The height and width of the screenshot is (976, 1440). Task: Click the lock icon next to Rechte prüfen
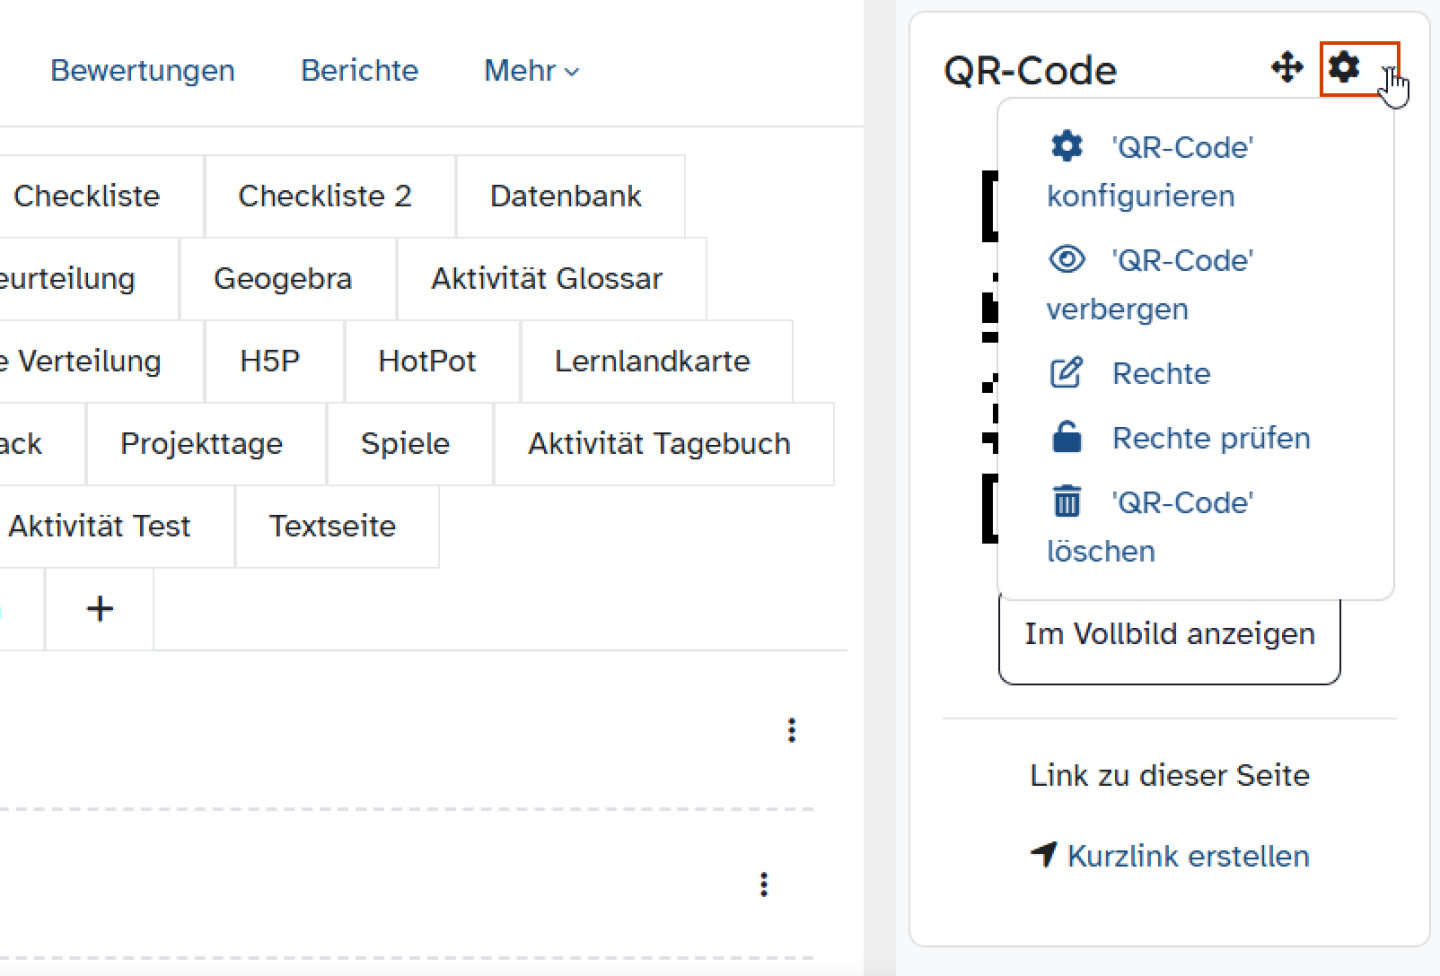[1066, 437]
